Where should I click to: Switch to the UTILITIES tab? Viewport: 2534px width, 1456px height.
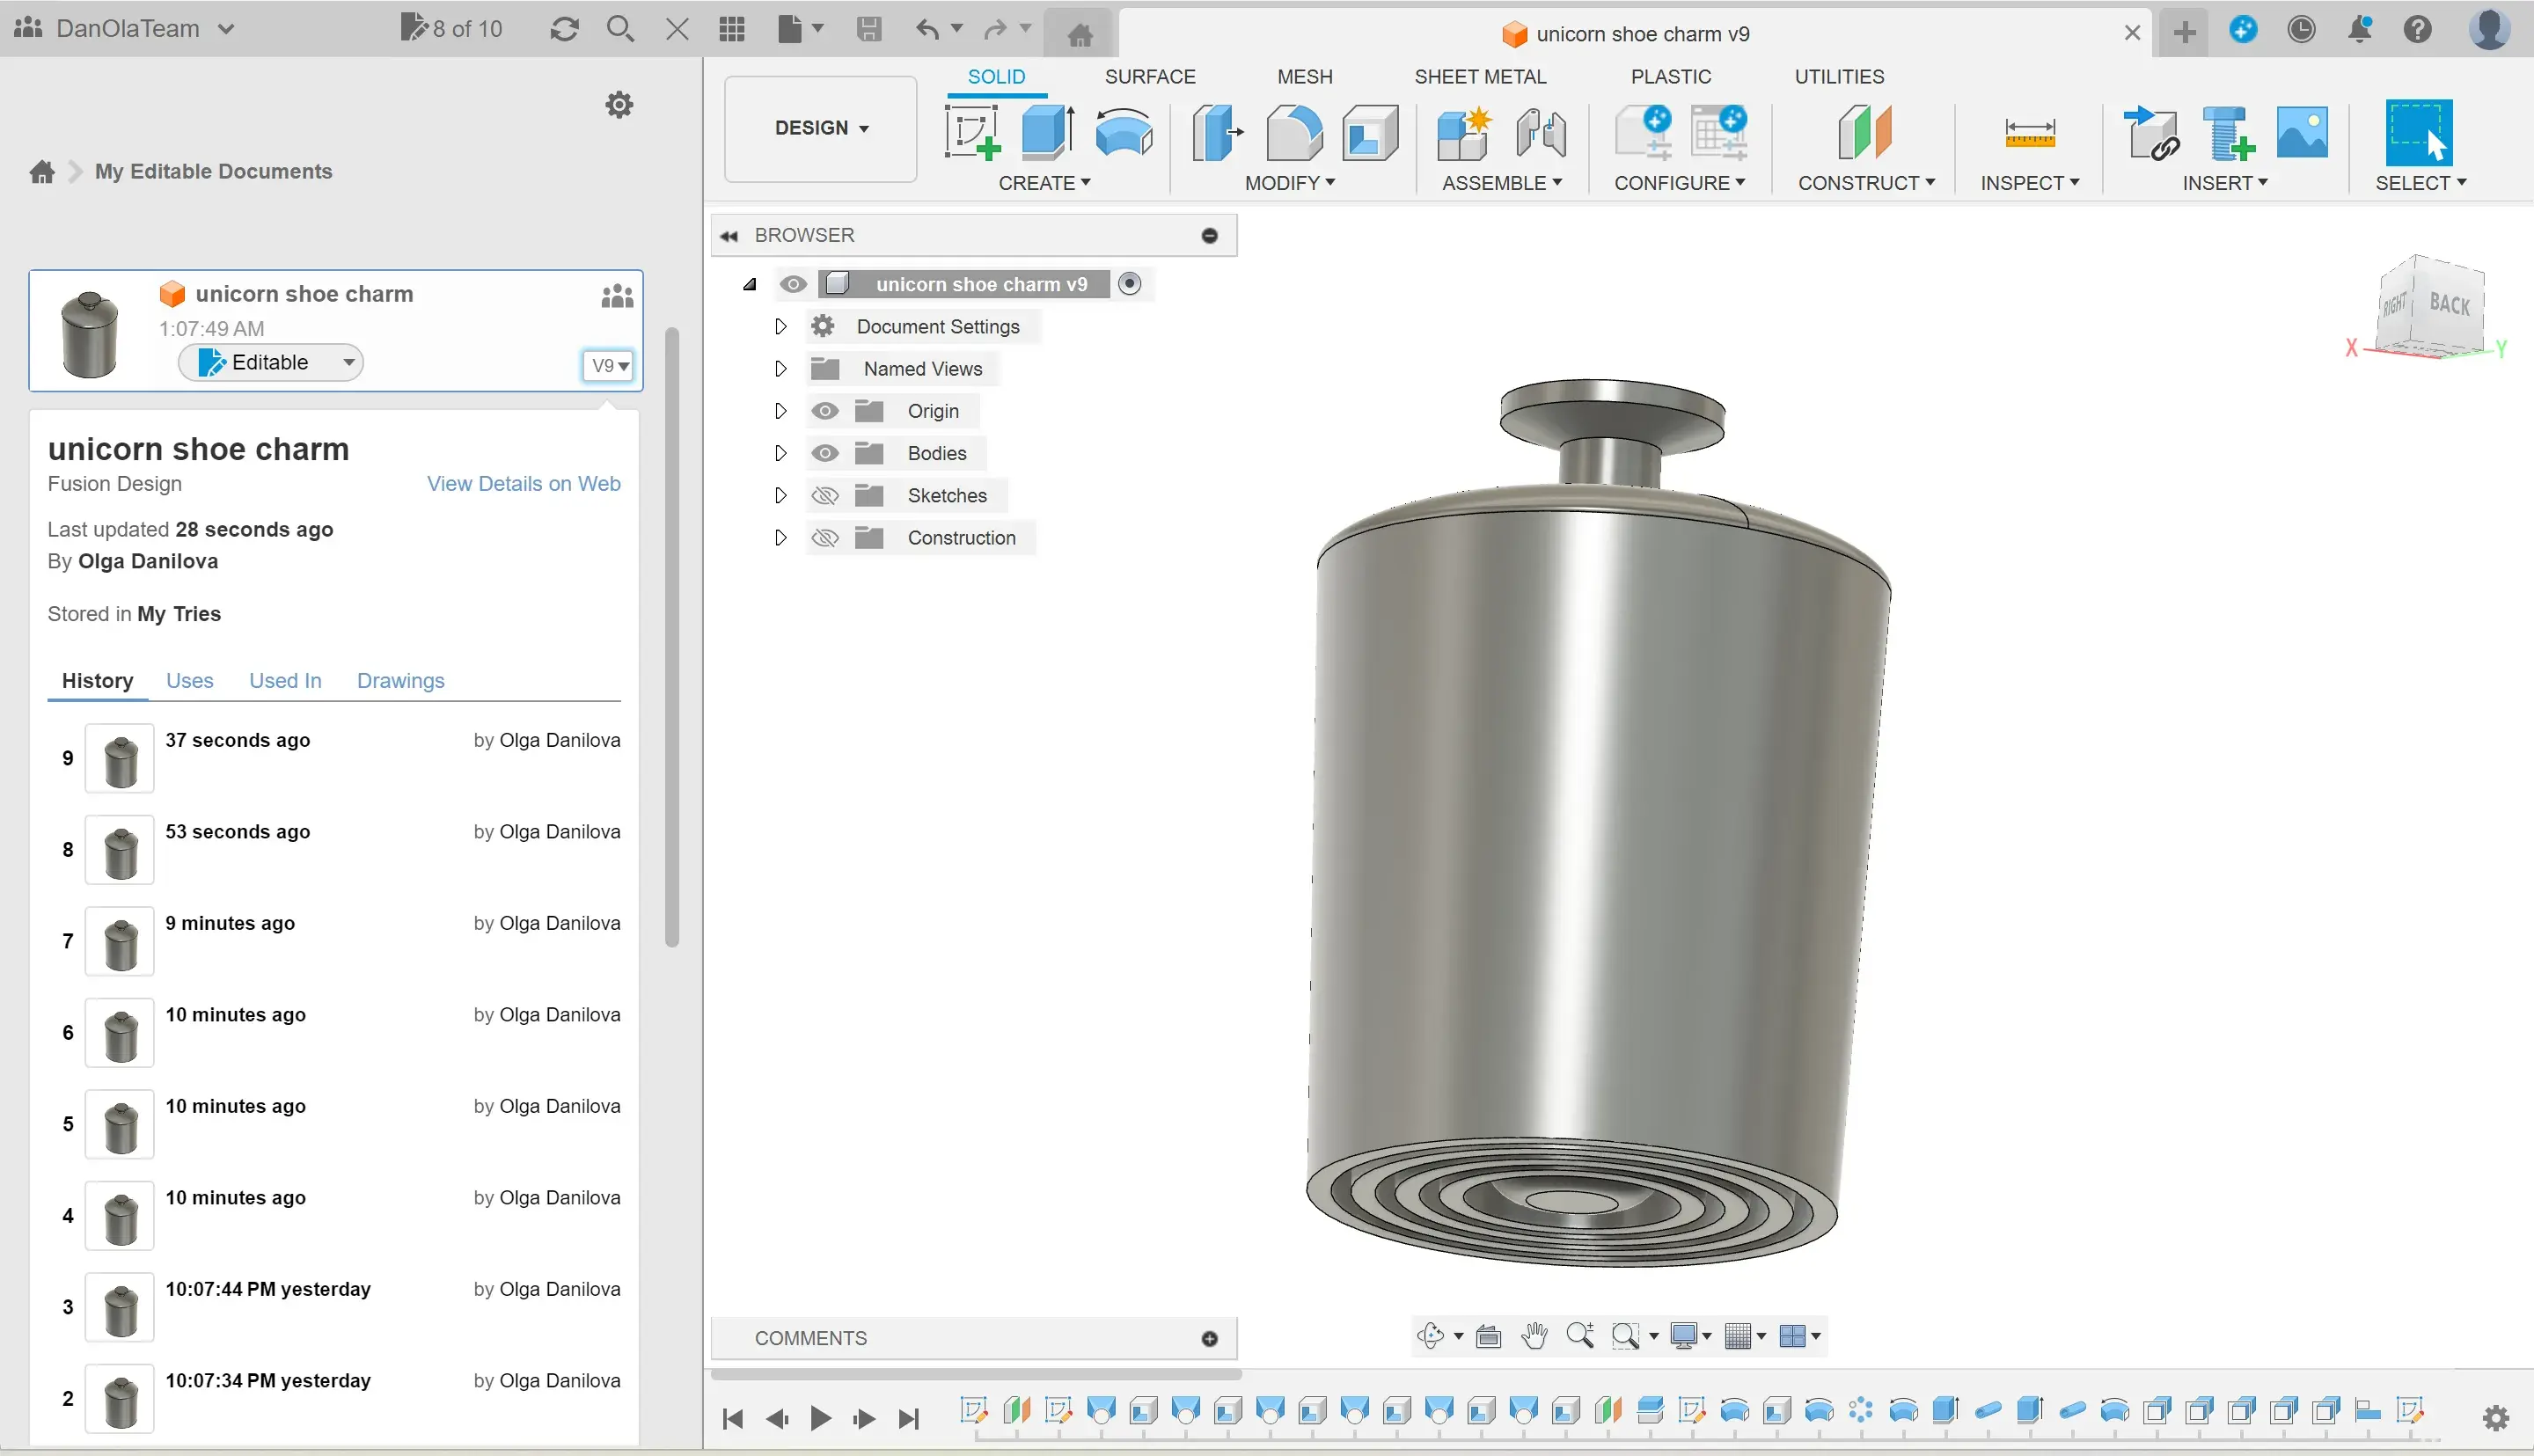pyautogui.click(x=1838, y=77)
